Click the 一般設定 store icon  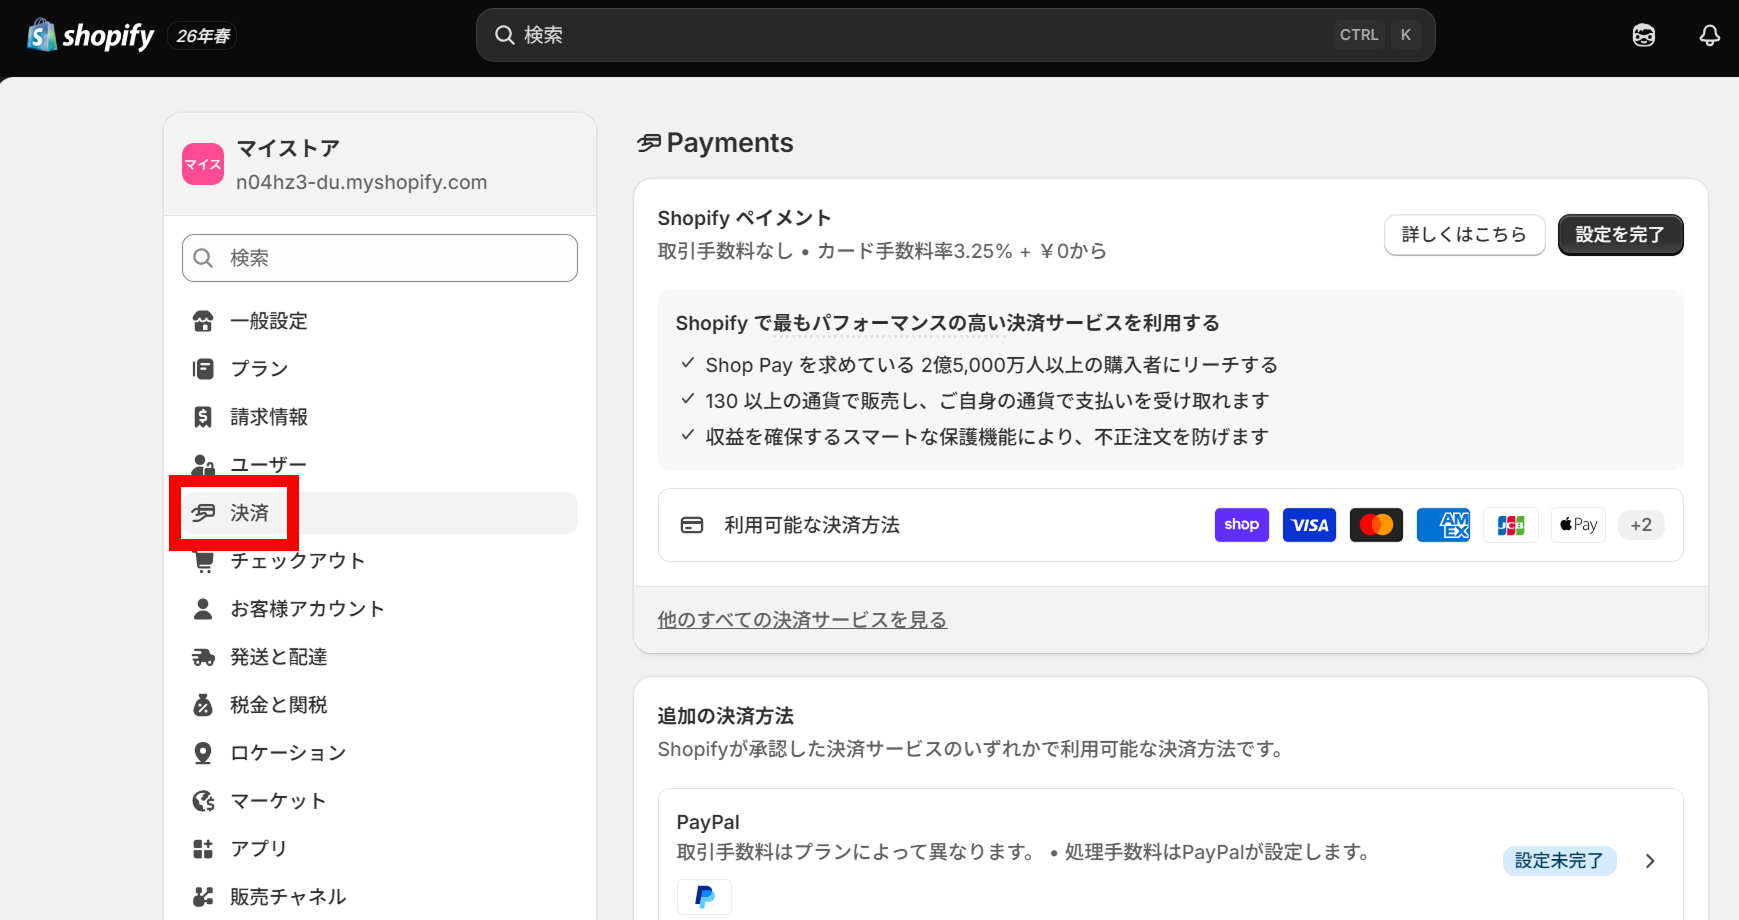point(203,321)
